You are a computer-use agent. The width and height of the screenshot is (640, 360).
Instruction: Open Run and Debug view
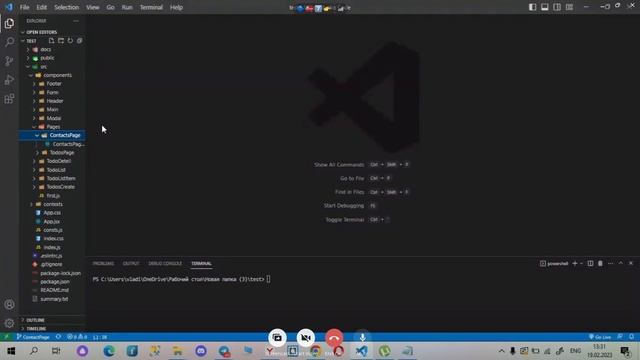tap(9, 80)
